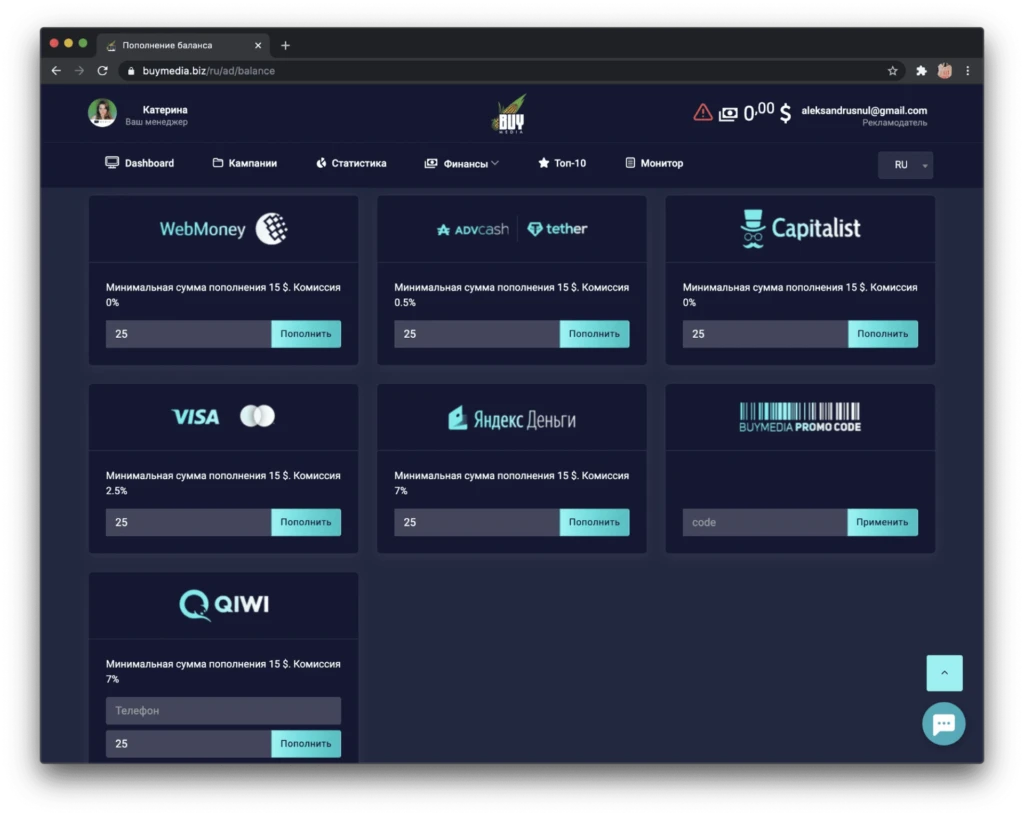
Task: Close the Пополнение баланса tab
Action: (x=258, y=45)
